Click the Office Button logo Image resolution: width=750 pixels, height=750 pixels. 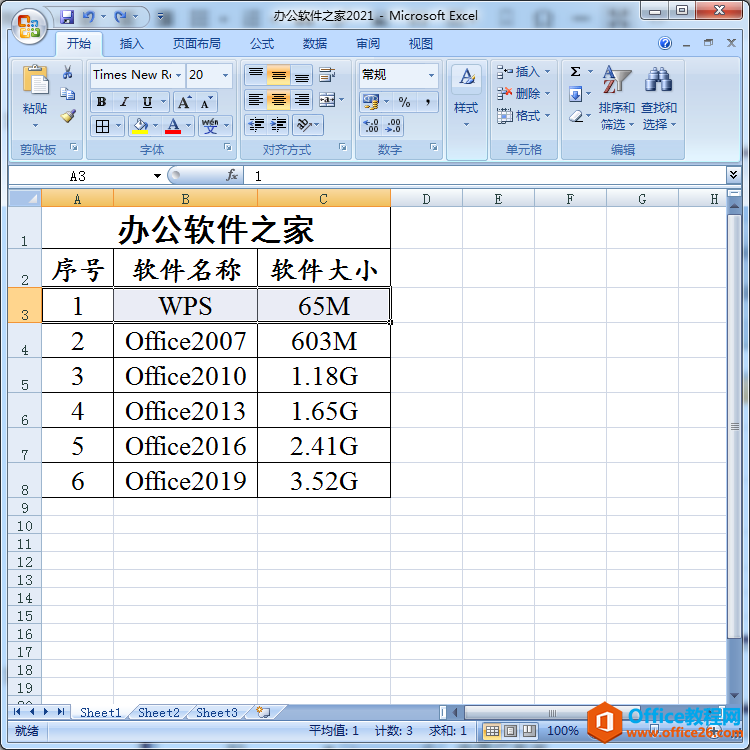pyautogui.click(x=29, y=27)
